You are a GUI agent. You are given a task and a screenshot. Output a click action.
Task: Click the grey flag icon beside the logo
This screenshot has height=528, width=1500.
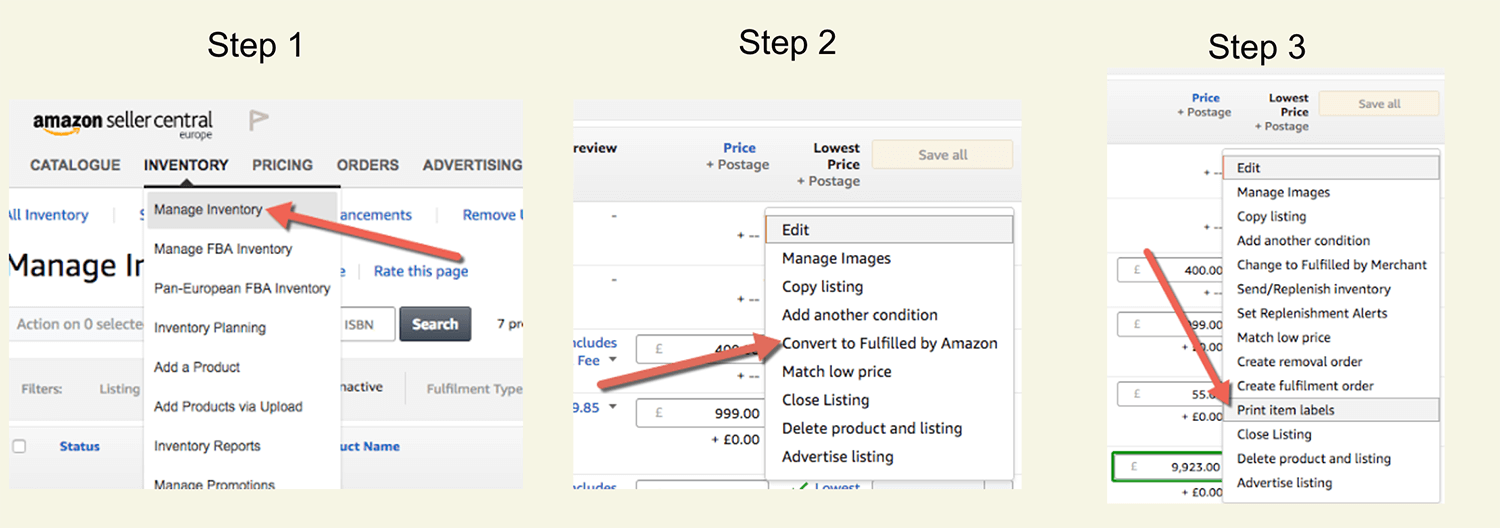[x=258, y=122]
